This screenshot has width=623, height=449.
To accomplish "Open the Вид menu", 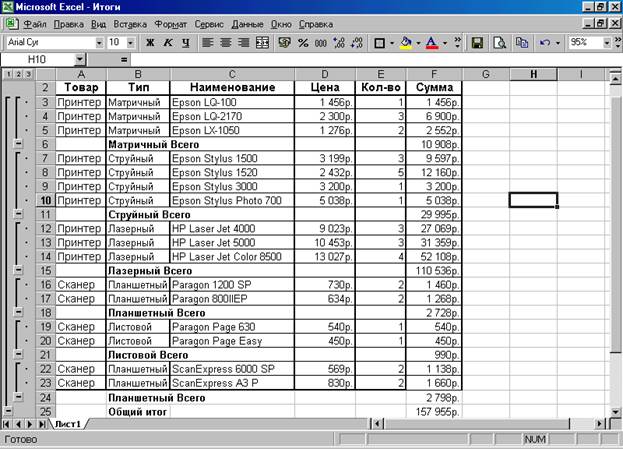I will click(99, 24).
